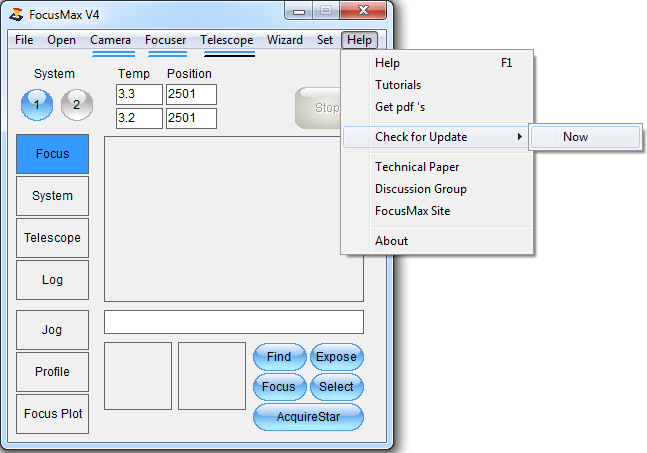Click the blue Expose button
The height and width of the screenshot is (453, 647).
click(337, 357)
